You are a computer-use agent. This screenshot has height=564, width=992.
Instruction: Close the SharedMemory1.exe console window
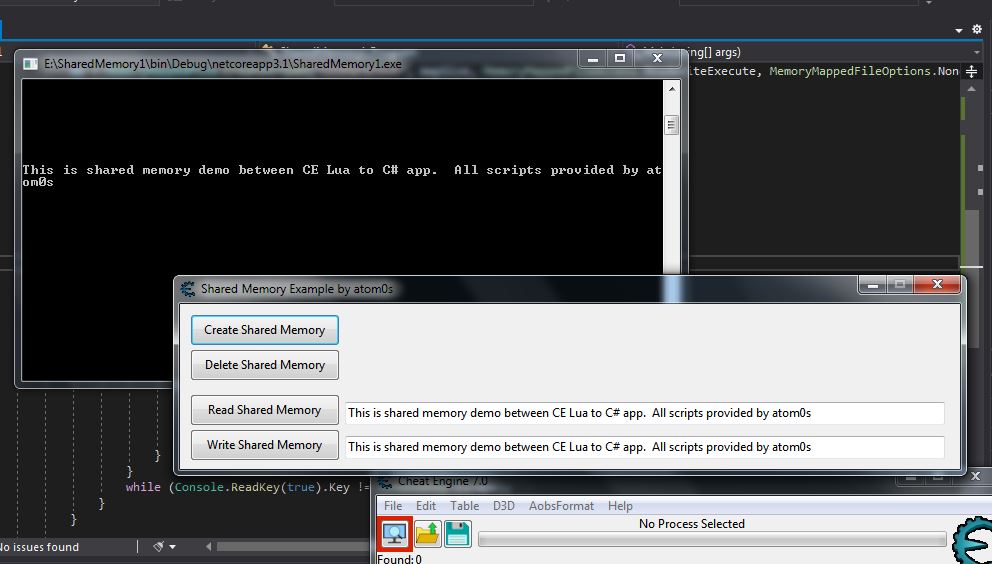coord(657,59)
